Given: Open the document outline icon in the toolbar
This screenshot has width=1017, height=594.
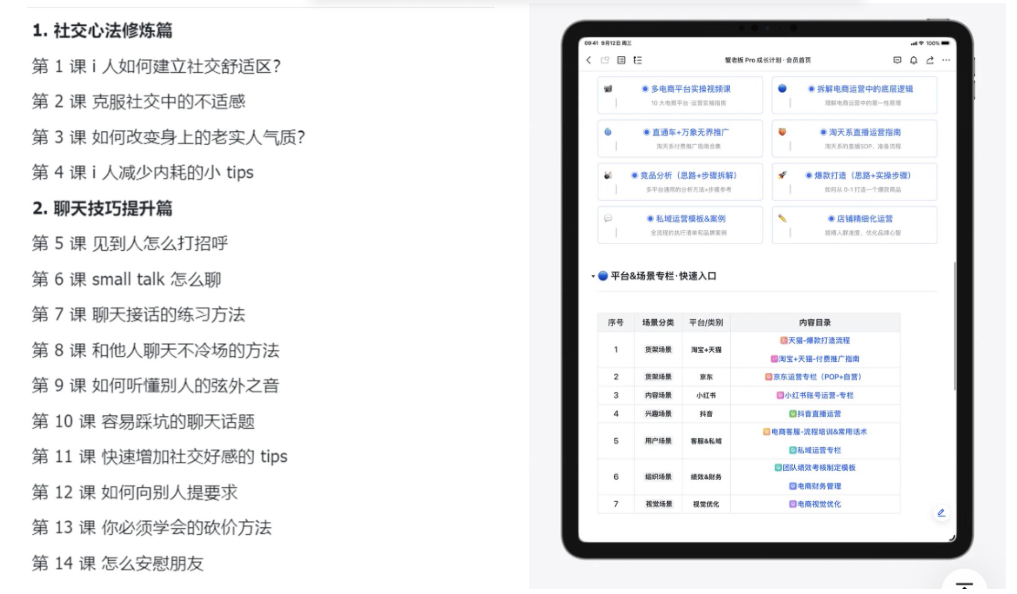Looking at the screenshot, I should pyautogui.click(x=637, y=60).
